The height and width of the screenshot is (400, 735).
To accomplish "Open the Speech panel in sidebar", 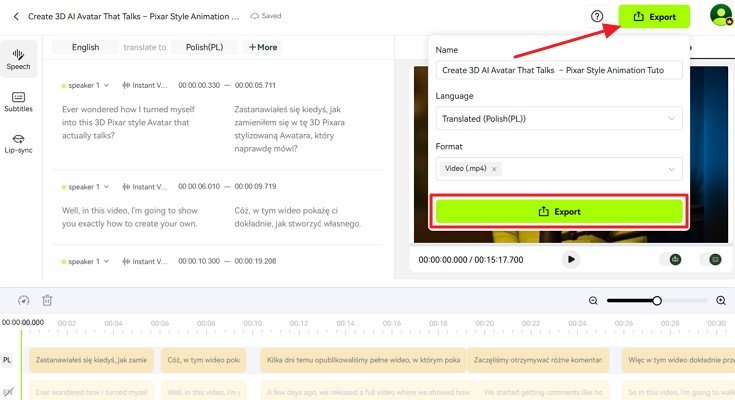I will (x=18, y=59).
